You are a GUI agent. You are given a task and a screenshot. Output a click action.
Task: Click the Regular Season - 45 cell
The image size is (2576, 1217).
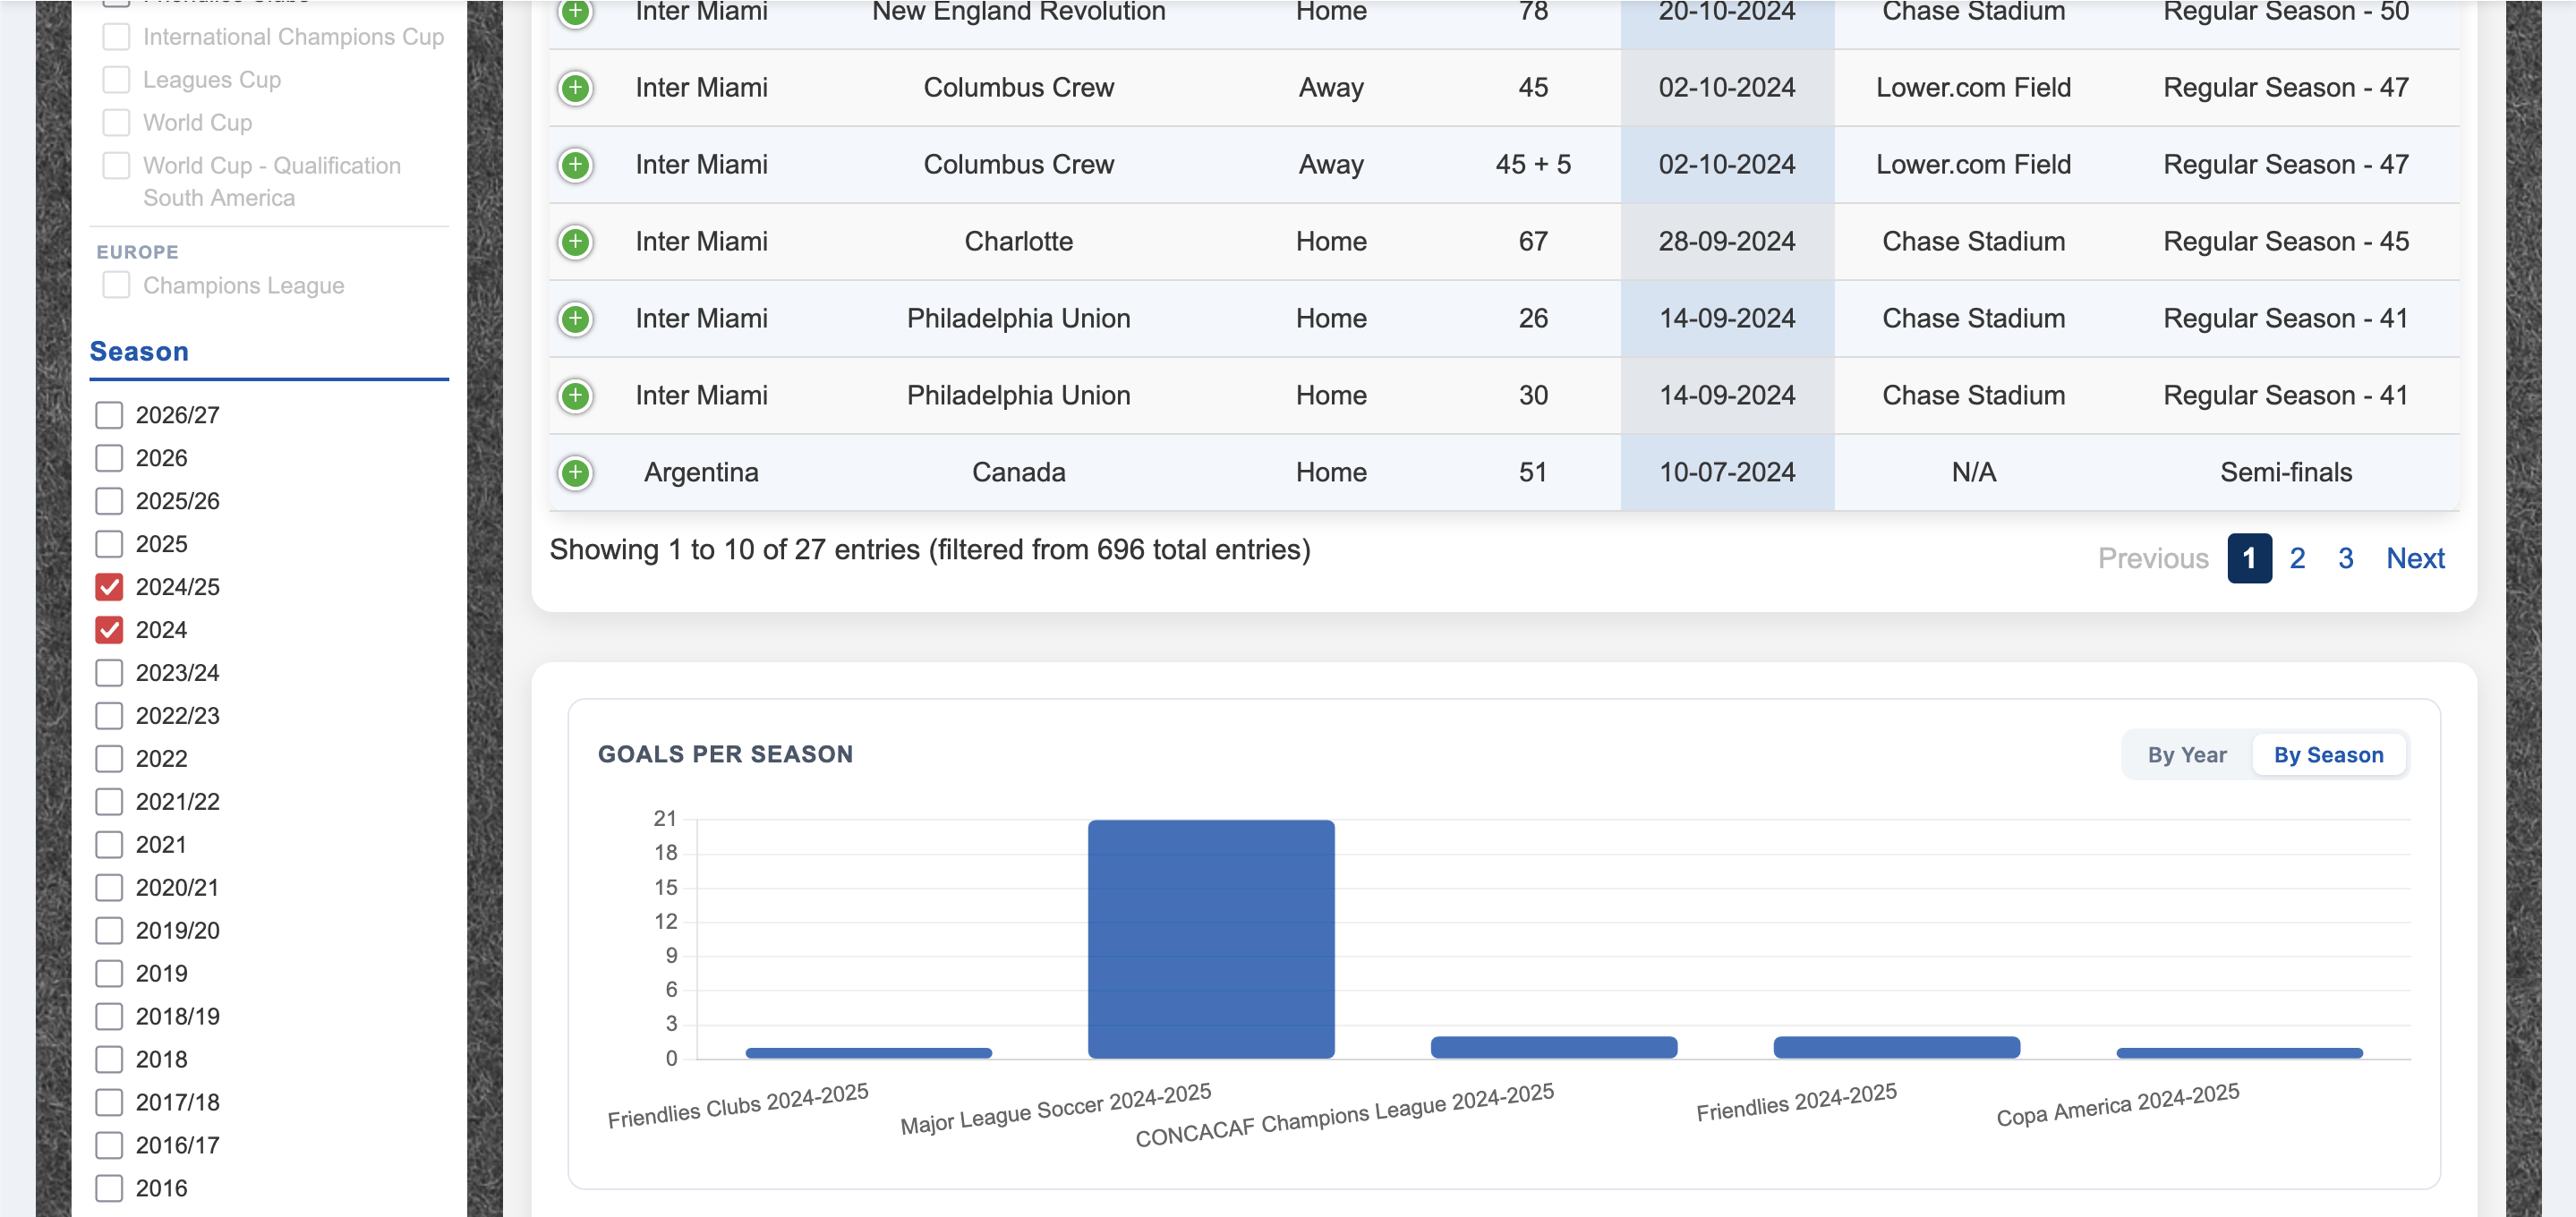point(2286,242)
